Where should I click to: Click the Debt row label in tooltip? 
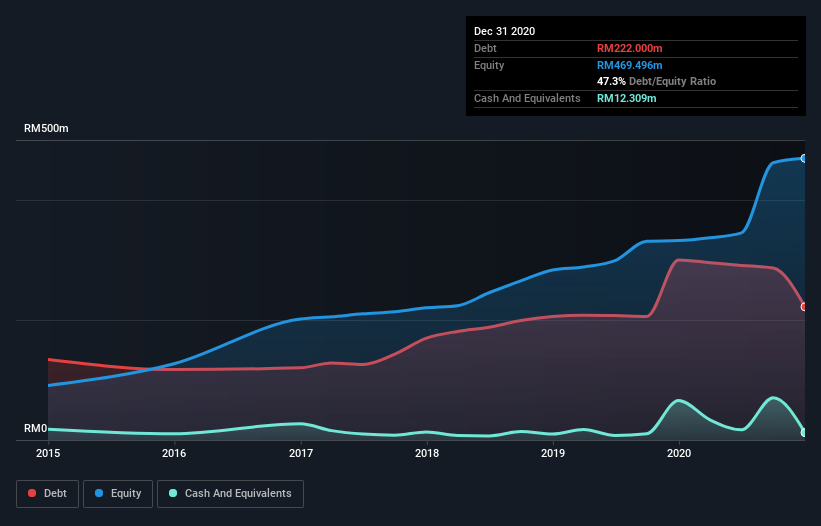pyautogui.click(x=485, y=48)
